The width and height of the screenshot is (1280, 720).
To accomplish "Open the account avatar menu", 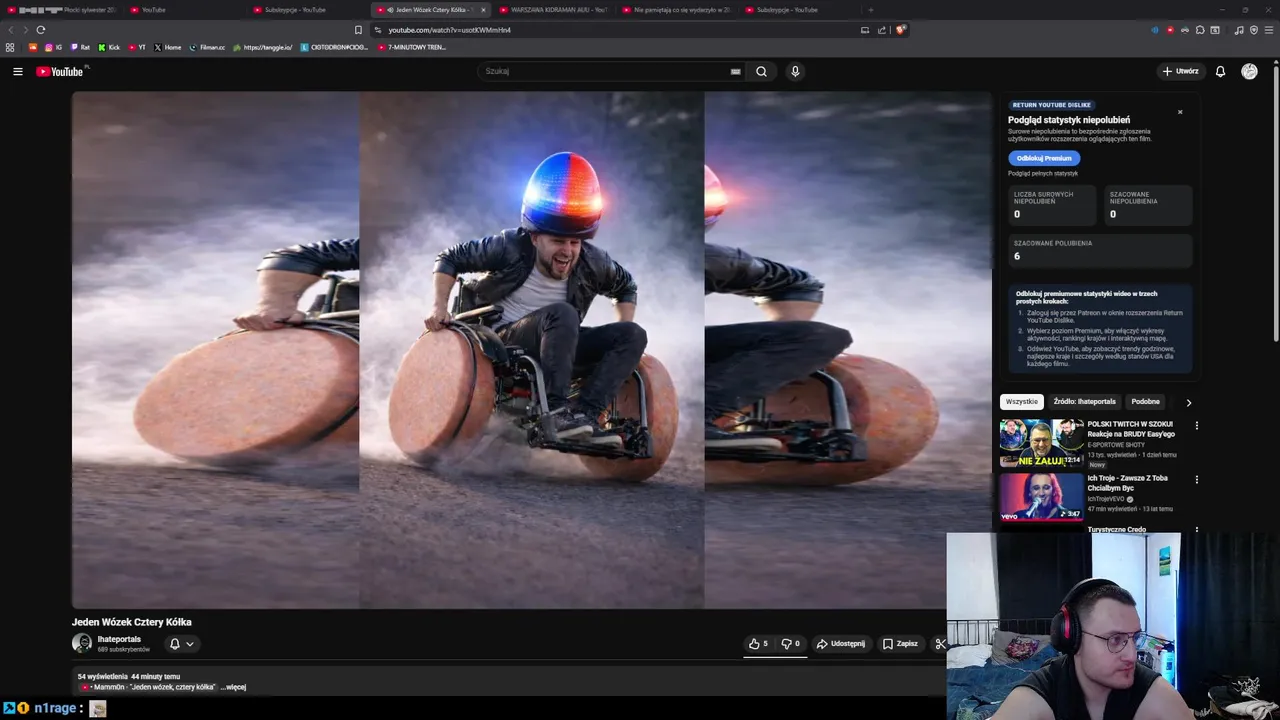I will pos(1249,71).
